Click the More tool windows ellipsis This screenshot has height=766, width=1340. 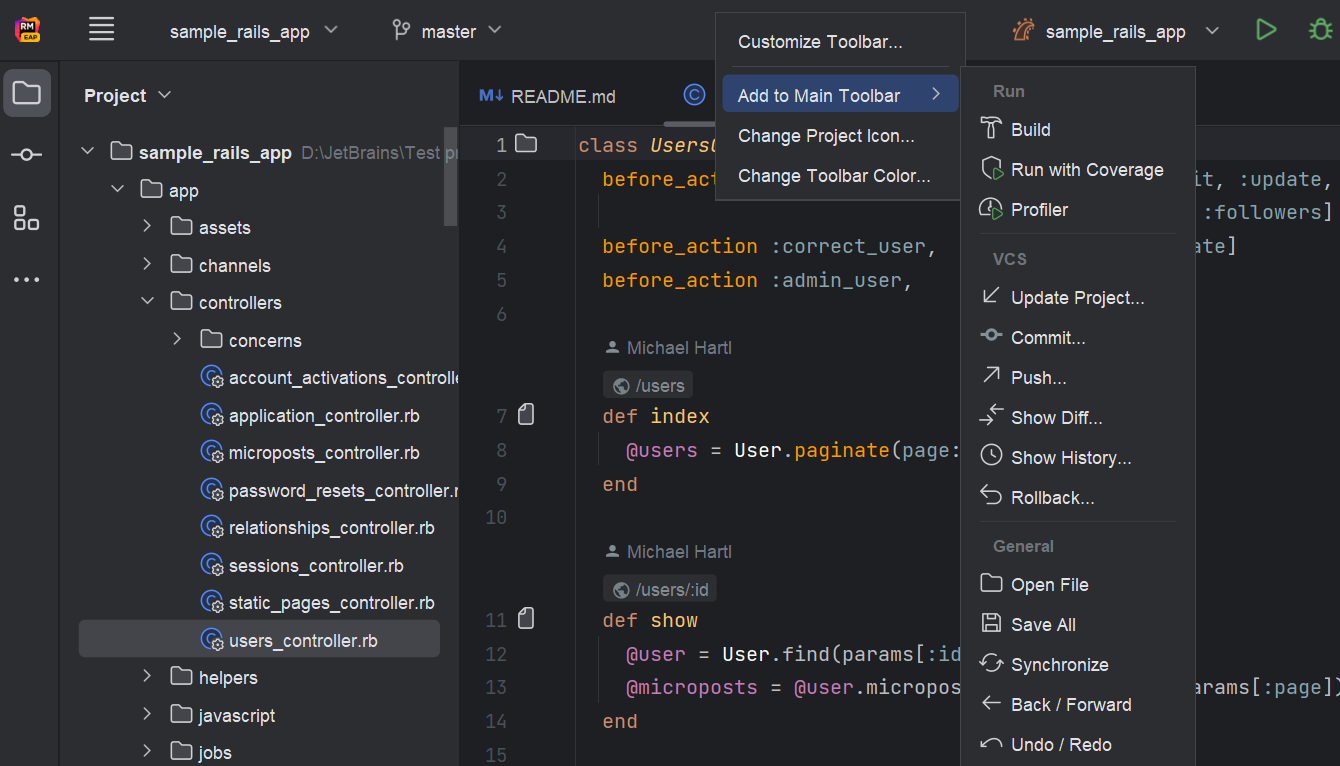(x=27, y=280)
